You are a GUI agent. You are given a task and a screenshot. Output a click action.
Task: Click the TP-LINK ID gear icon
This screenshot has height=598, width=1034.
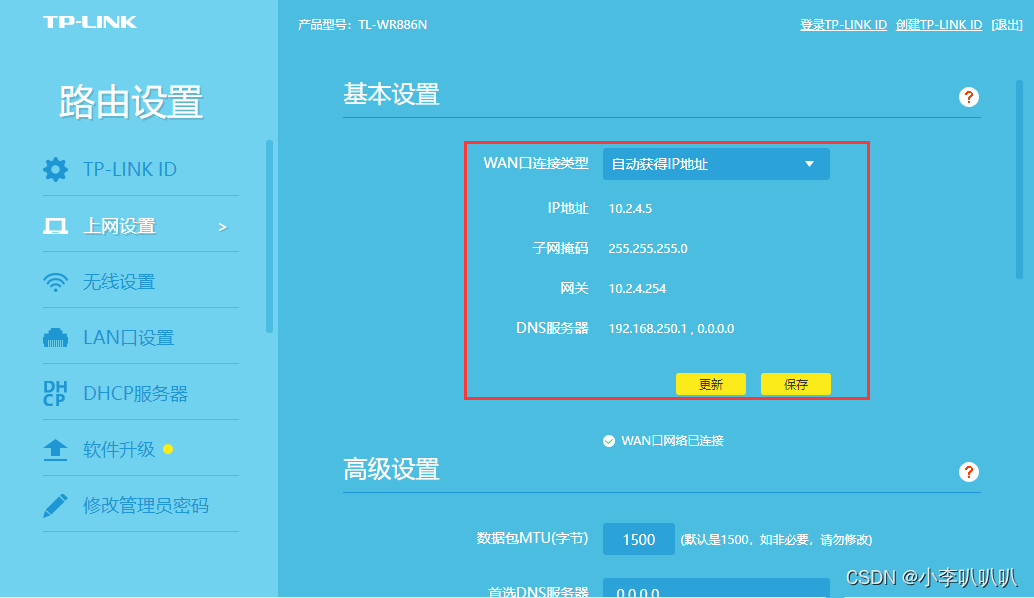point(58,169)
